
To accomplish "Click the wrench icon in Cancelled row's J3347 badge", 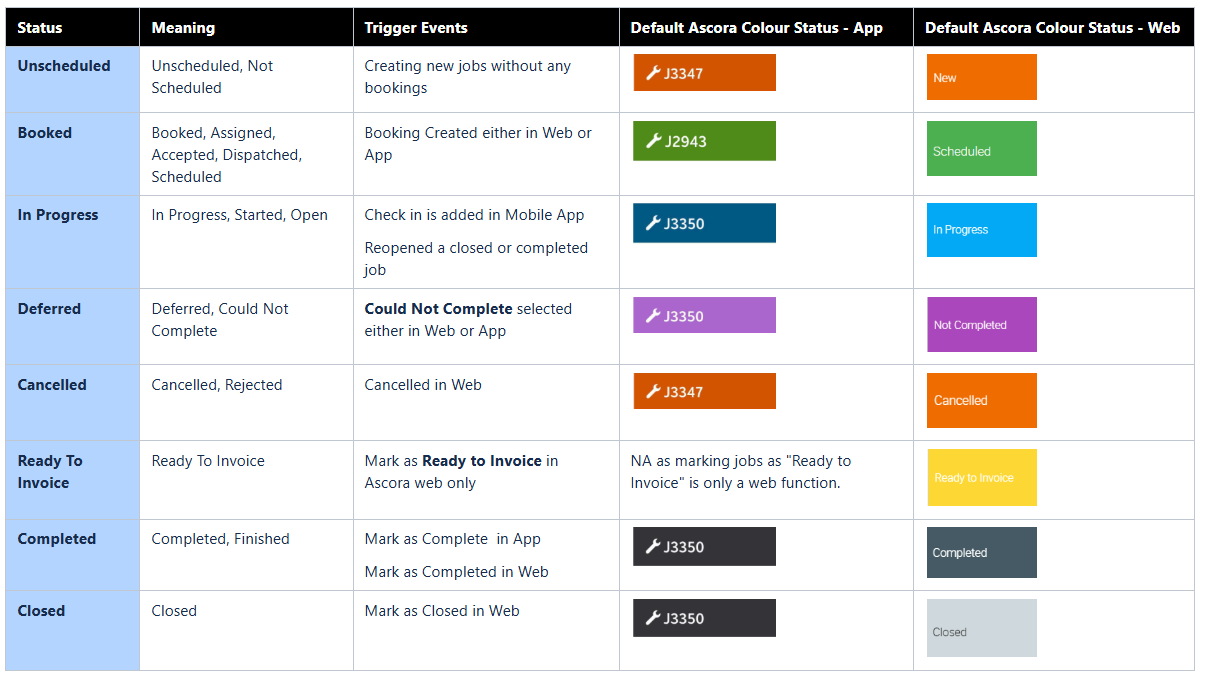I will [x=653, y=392].
